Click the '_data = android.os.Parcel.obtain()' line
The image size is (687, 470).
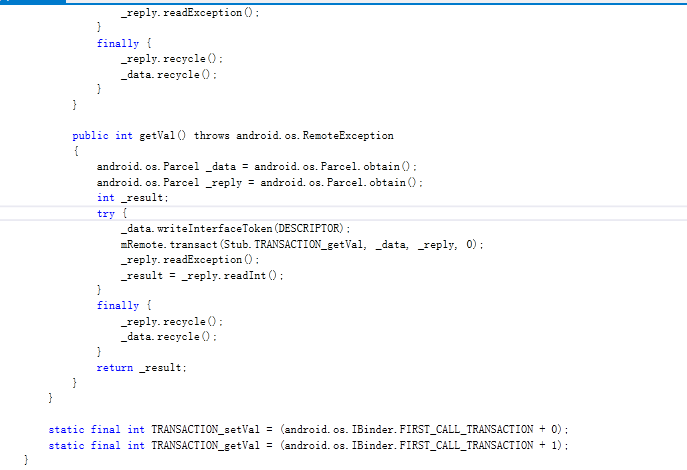[x=257, y=166]
